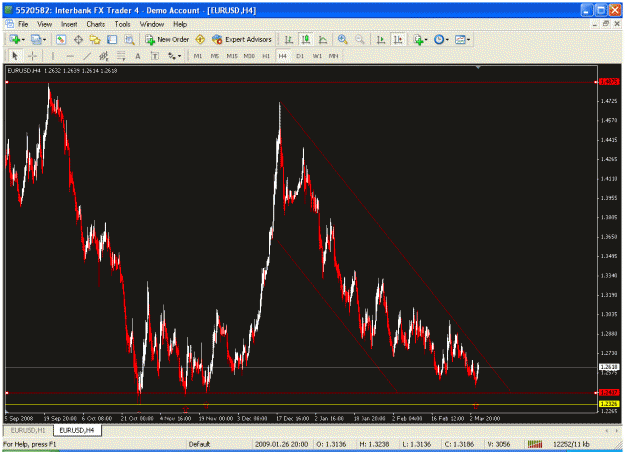Select the Text Label 'T' tool
The image size is (625, 452).
click(155, 56)
